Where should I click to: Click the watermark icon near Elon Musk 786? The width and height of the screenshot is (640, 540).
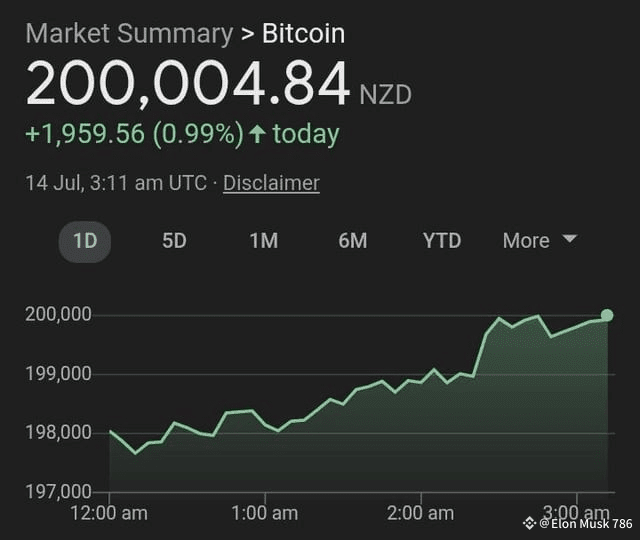click(x=530, y=523)
